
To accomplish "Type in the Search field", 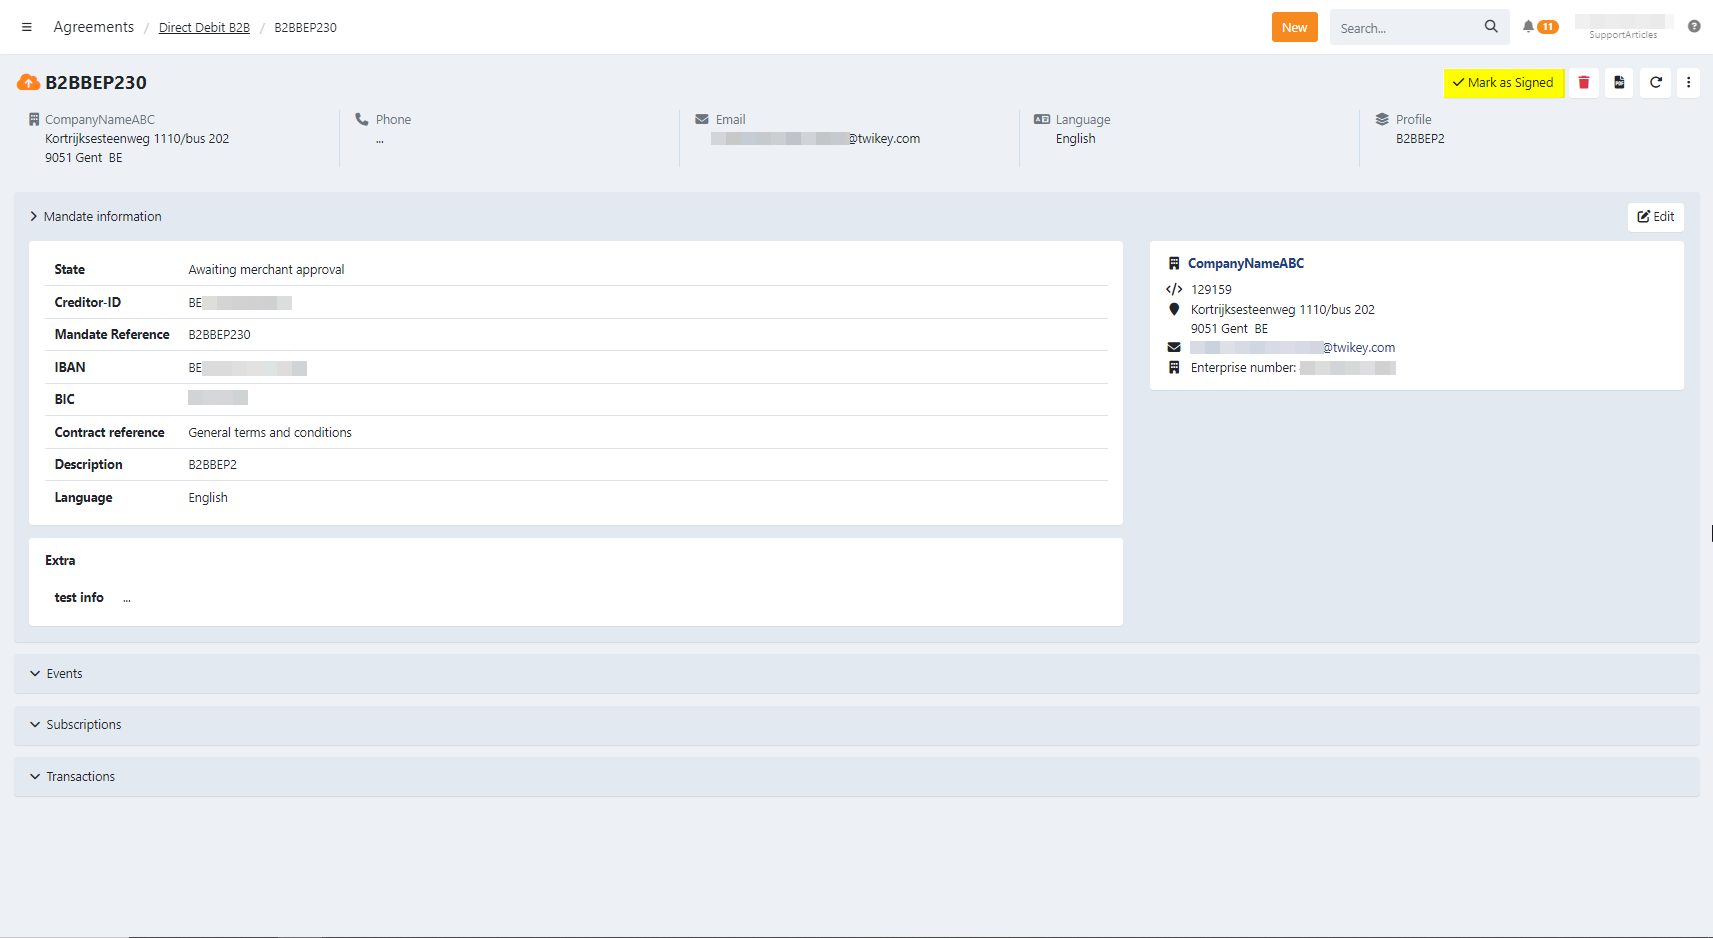I will point(1405,28).
